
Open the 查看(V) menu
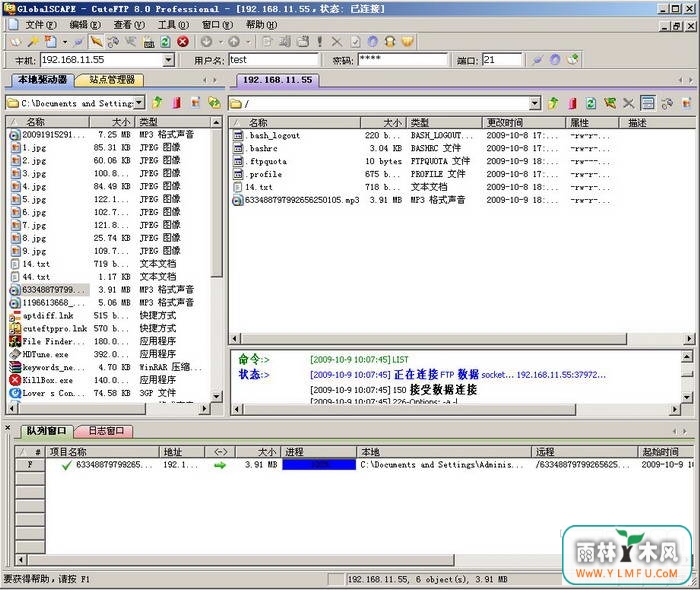[129, 25]
